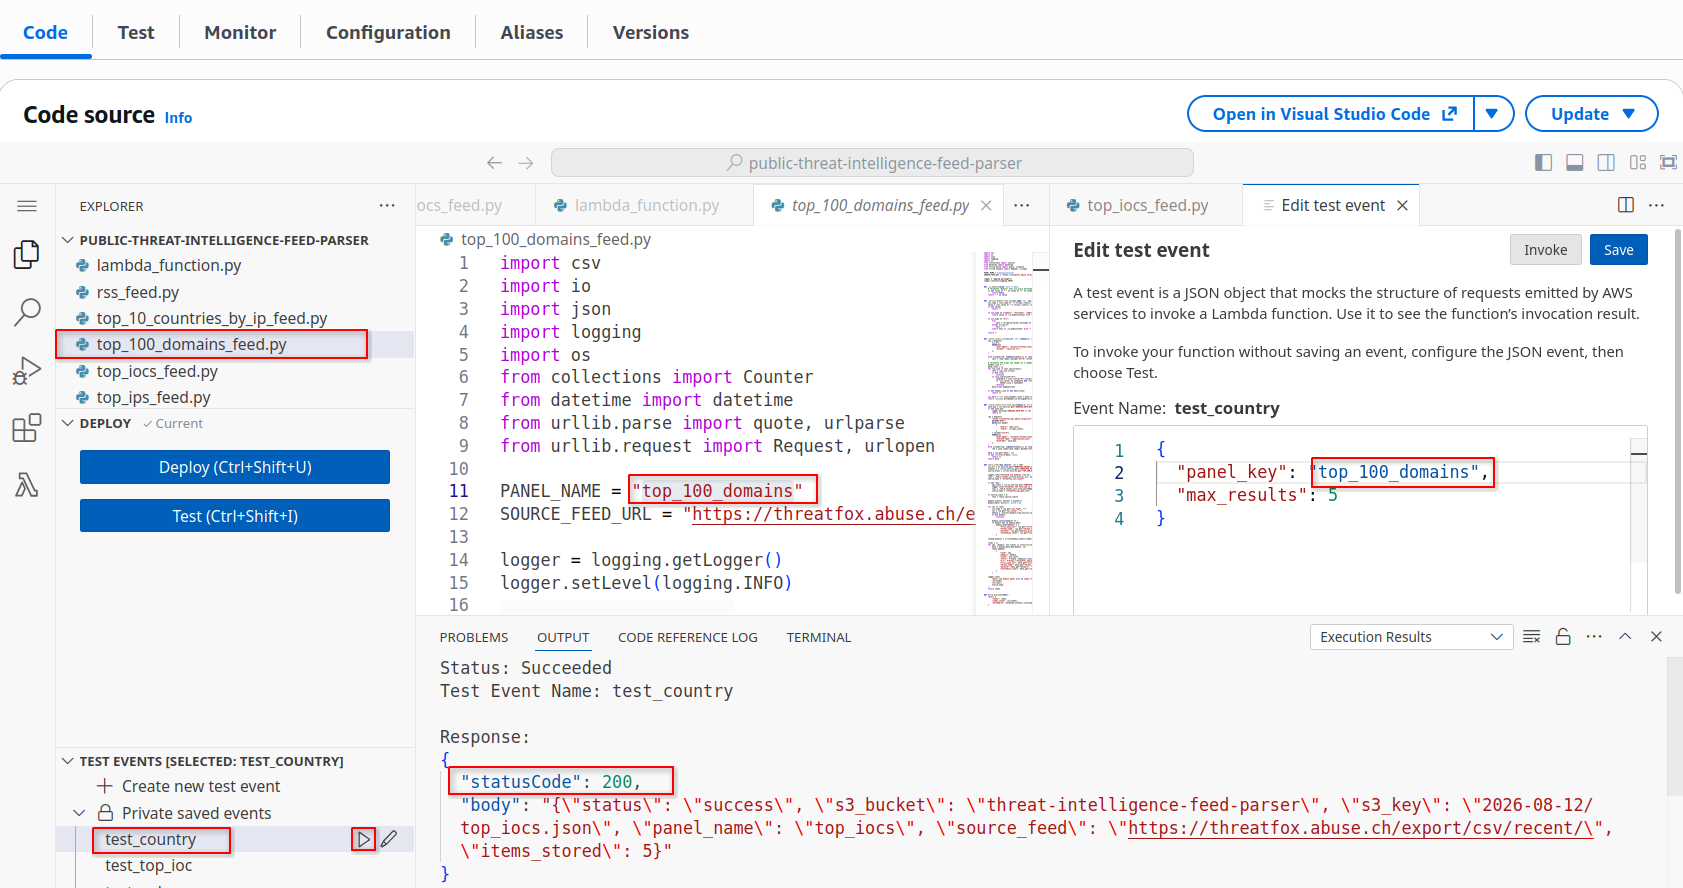1683x888 pixels.
Task: Switch to the Configuration tab
Action: (x=388, y=32)
